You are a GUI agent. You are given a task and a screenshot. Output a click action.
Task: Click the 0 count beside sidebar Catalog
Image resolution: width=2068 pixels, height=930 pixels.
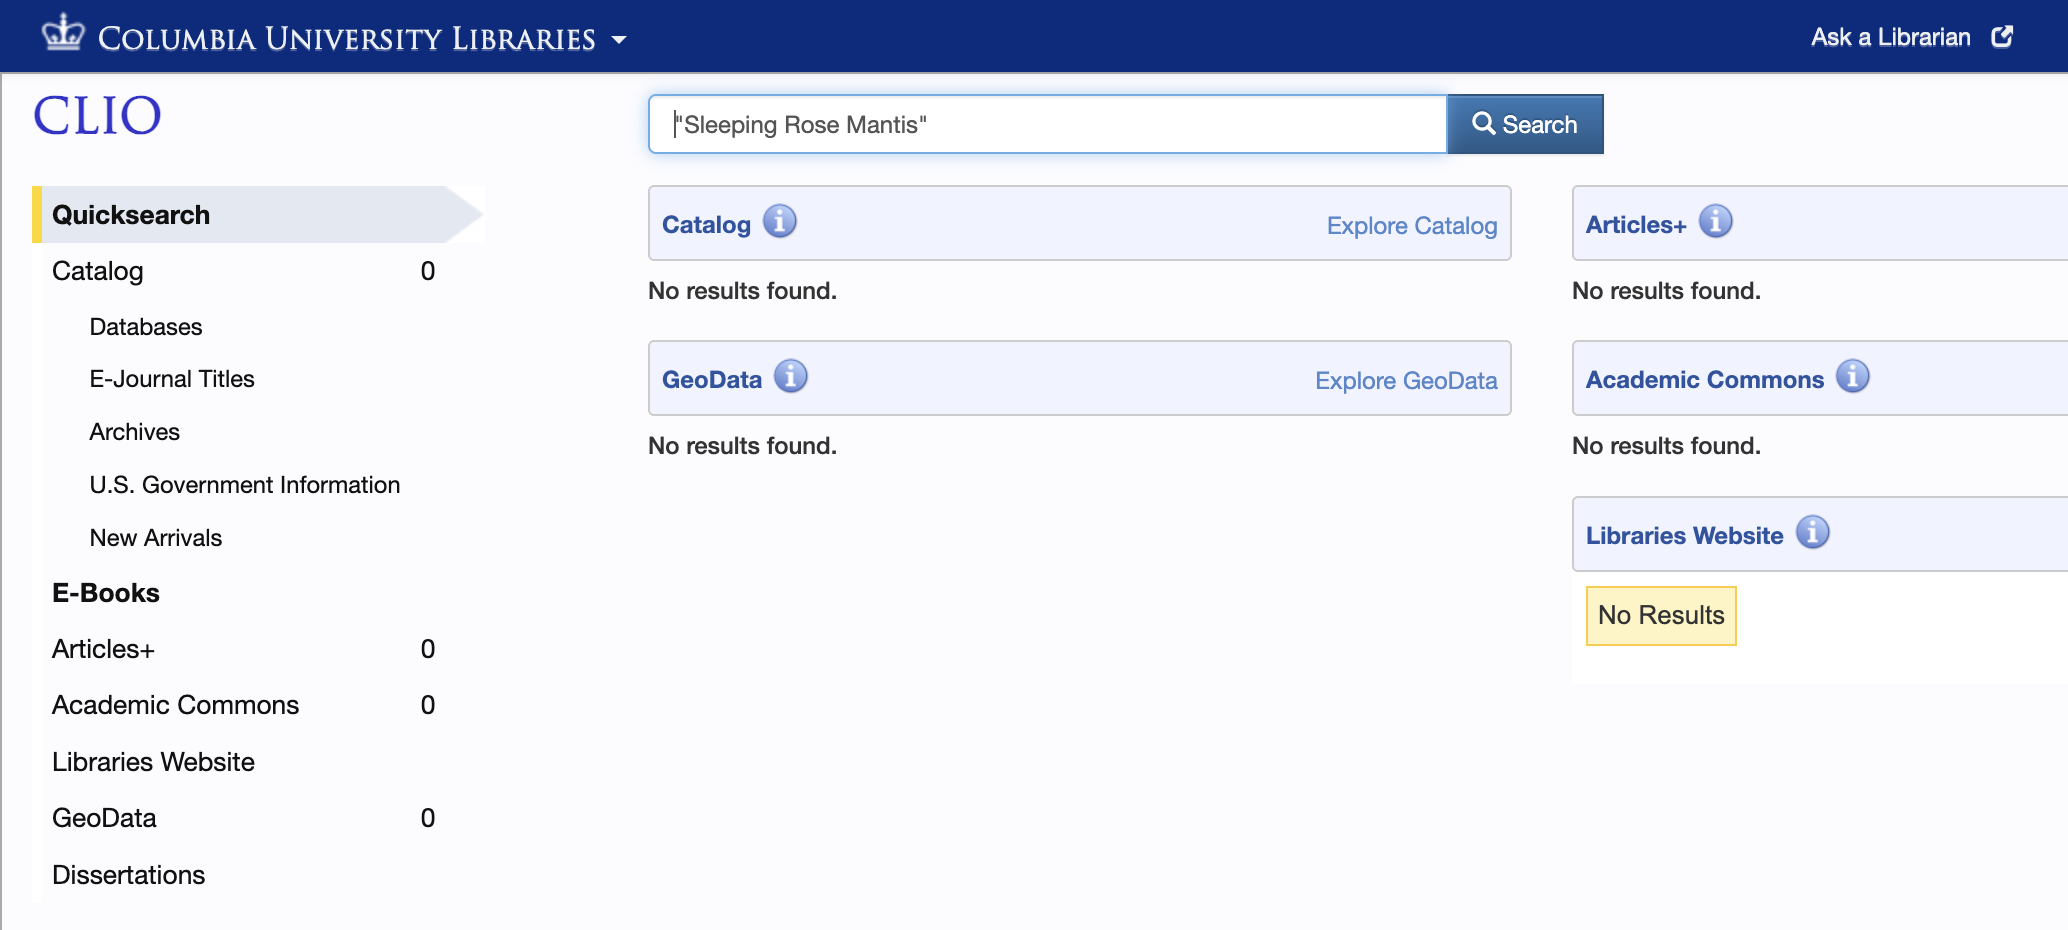[x=428, y=271]
